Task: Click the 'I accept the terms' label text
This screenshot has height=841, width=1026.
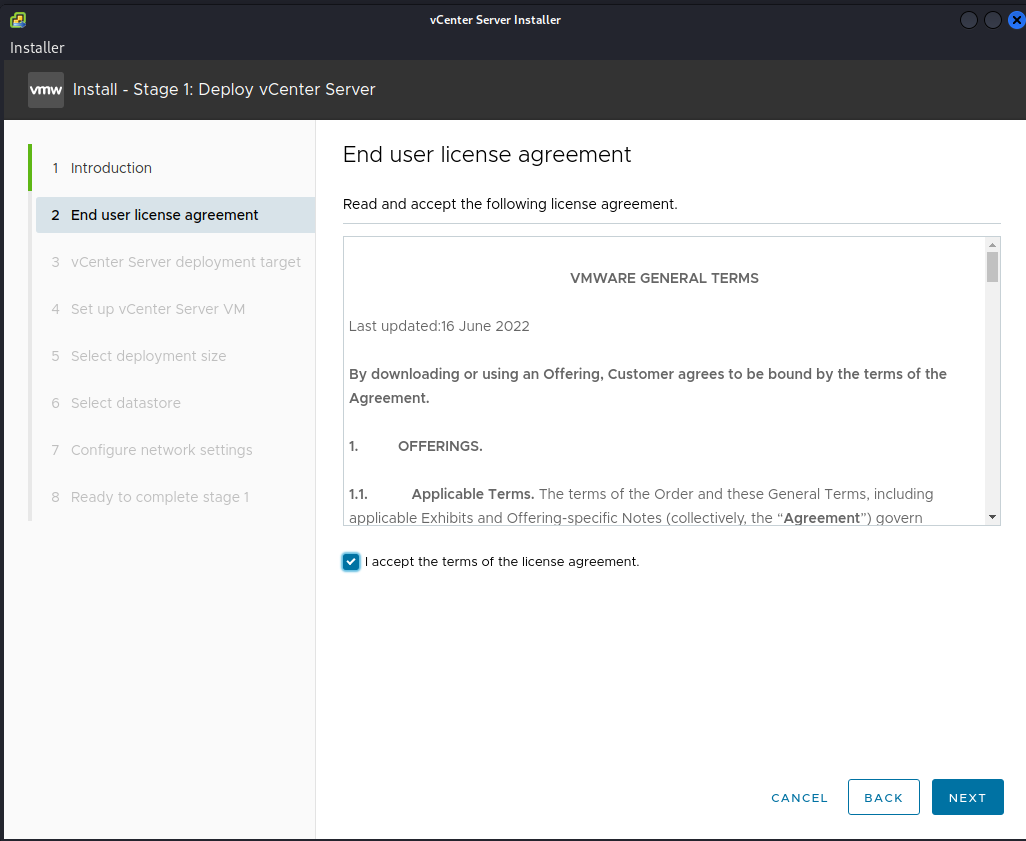Action: point(501,562)
